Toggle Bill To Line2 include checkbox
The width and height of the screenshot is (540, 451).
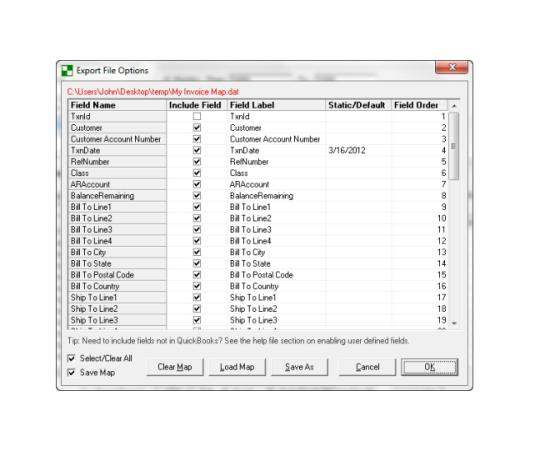tap(197, 218)
